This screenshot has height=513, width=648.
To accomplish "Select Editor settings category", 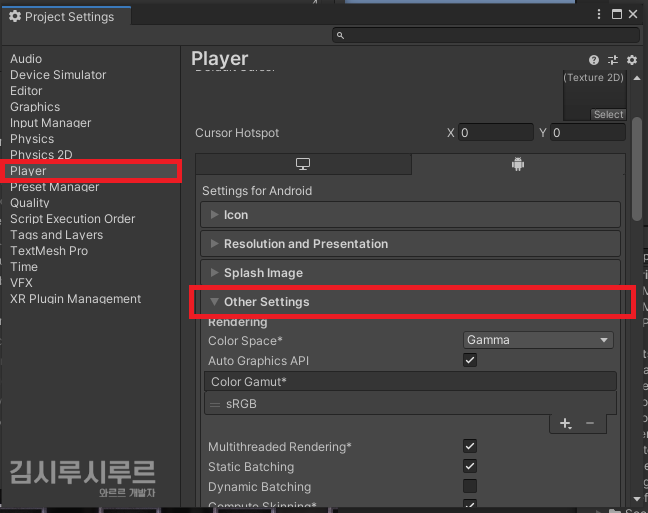I will pyautogui.click(x=26, y=91).
